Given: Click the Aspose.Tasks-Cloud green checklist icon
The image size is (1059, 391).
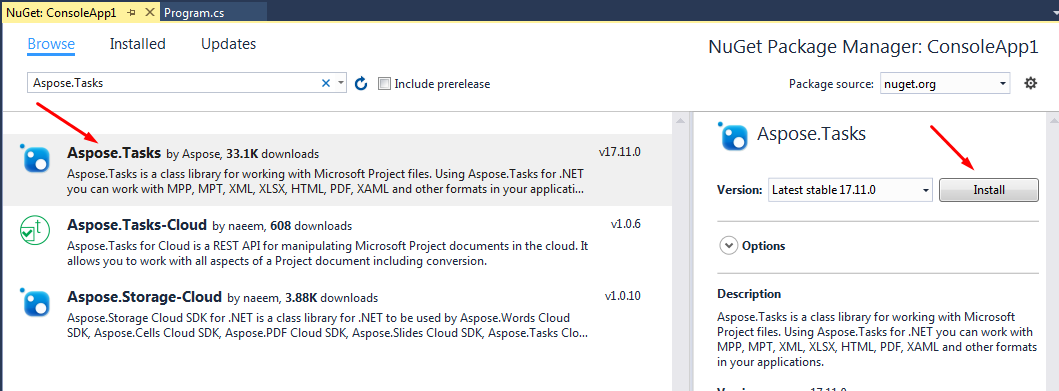Looking at the screenshot, I should tap(34, 231).
